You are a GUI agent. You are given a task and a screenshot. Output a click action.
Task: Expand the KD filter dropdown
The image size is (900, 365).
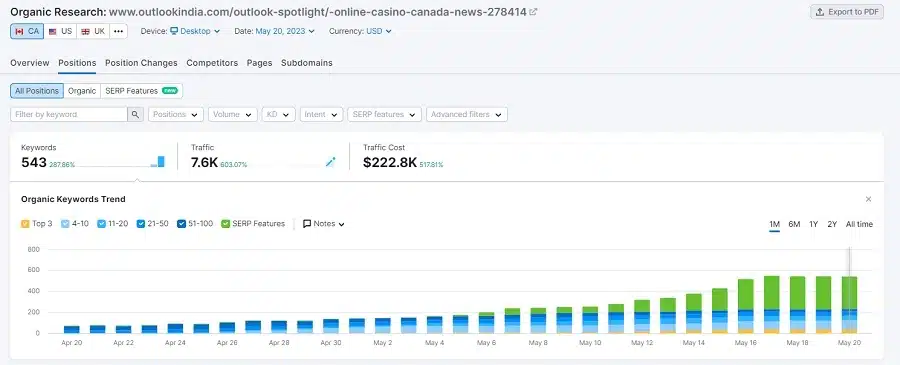278,114
